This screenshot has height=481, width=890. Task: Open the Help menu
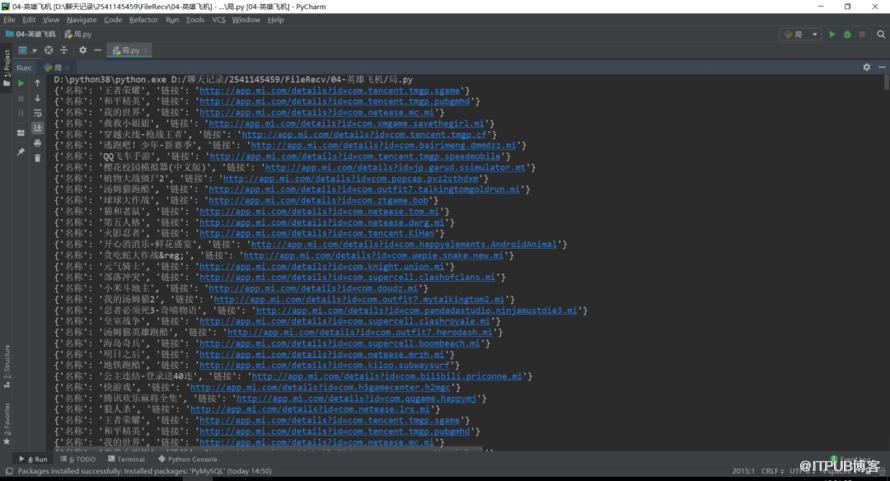pyautogui.click(x=276, y=20)
